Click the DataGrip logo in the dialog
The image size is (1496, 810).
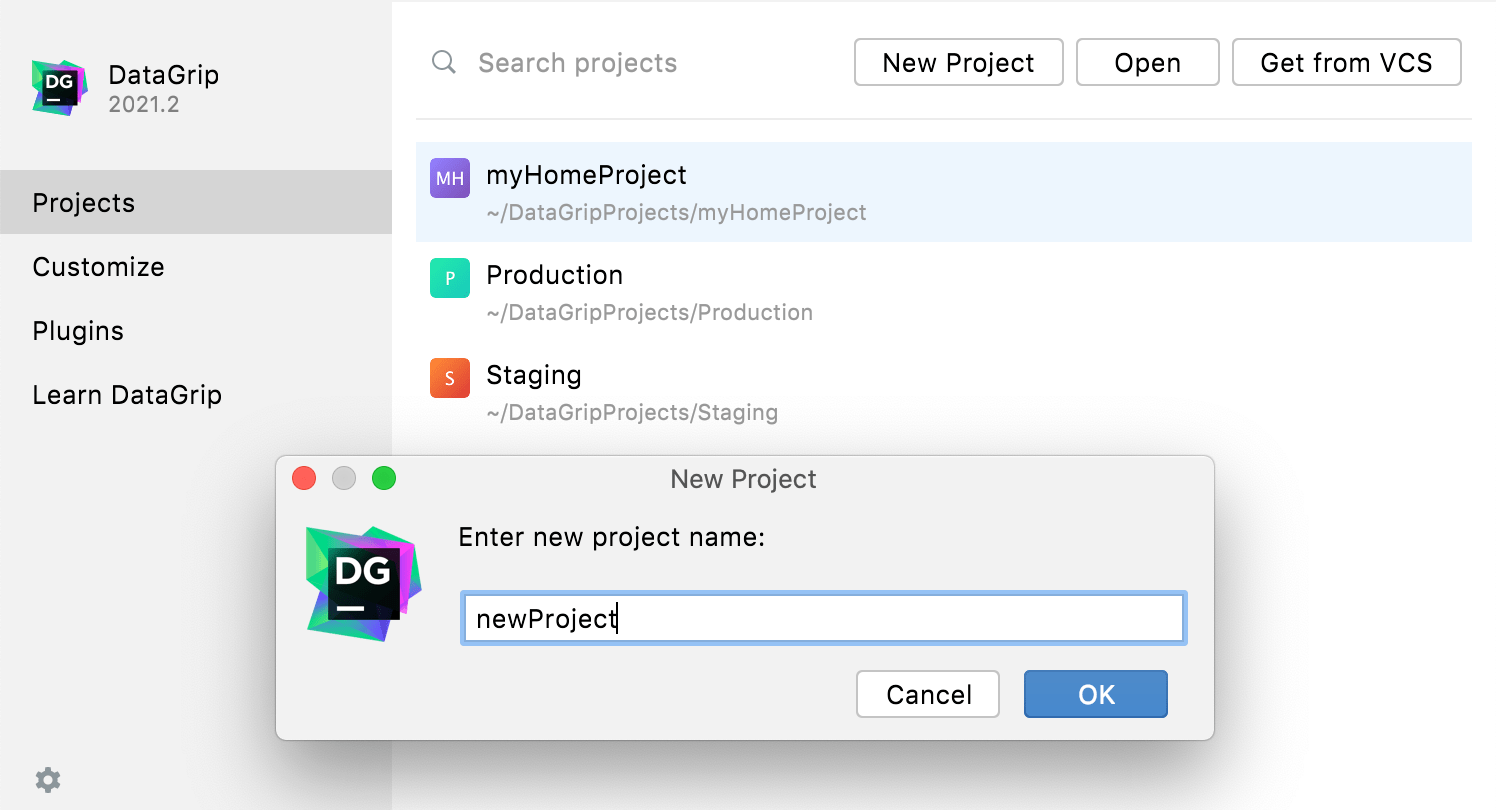click(363, 580)
